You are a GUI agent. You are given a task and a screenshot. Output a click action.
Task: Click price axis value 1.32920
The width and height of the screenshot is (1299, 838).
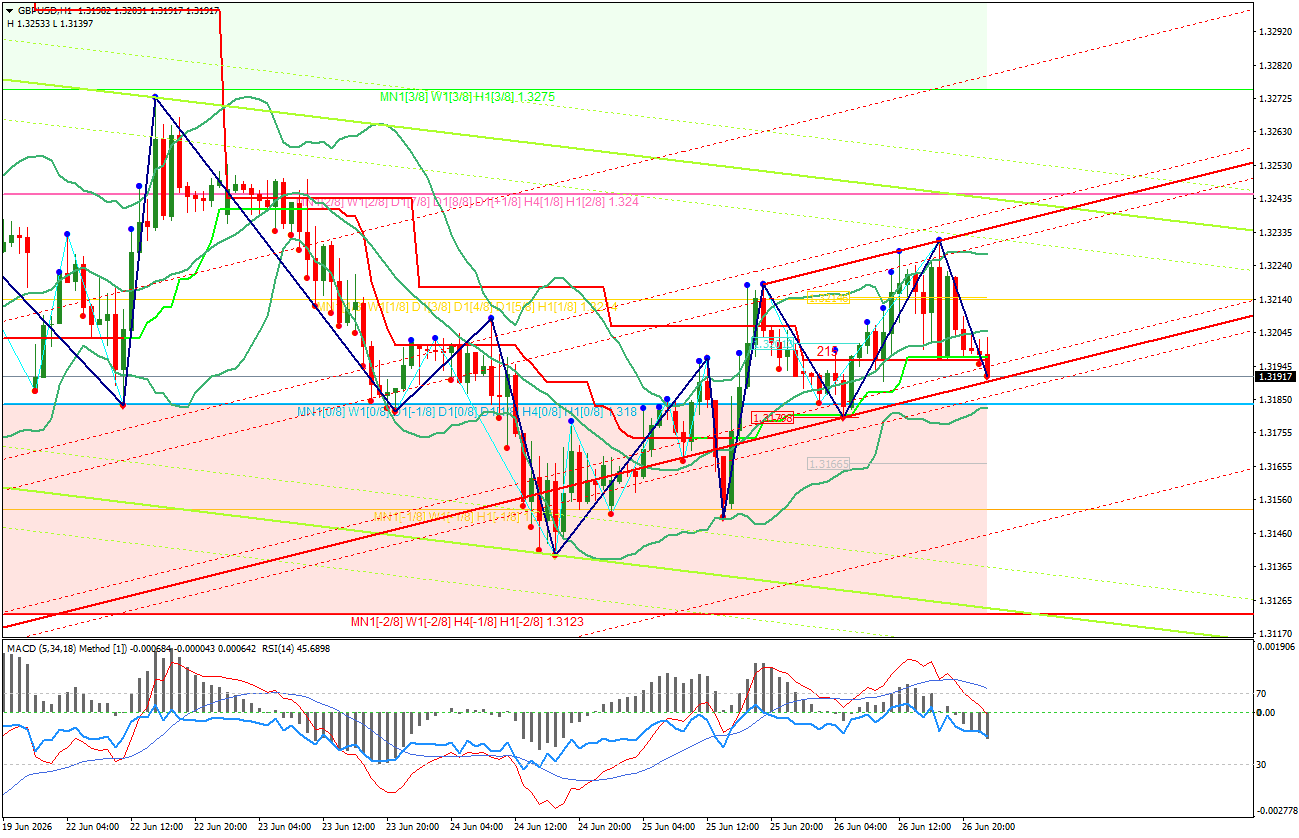[1275, 32]
